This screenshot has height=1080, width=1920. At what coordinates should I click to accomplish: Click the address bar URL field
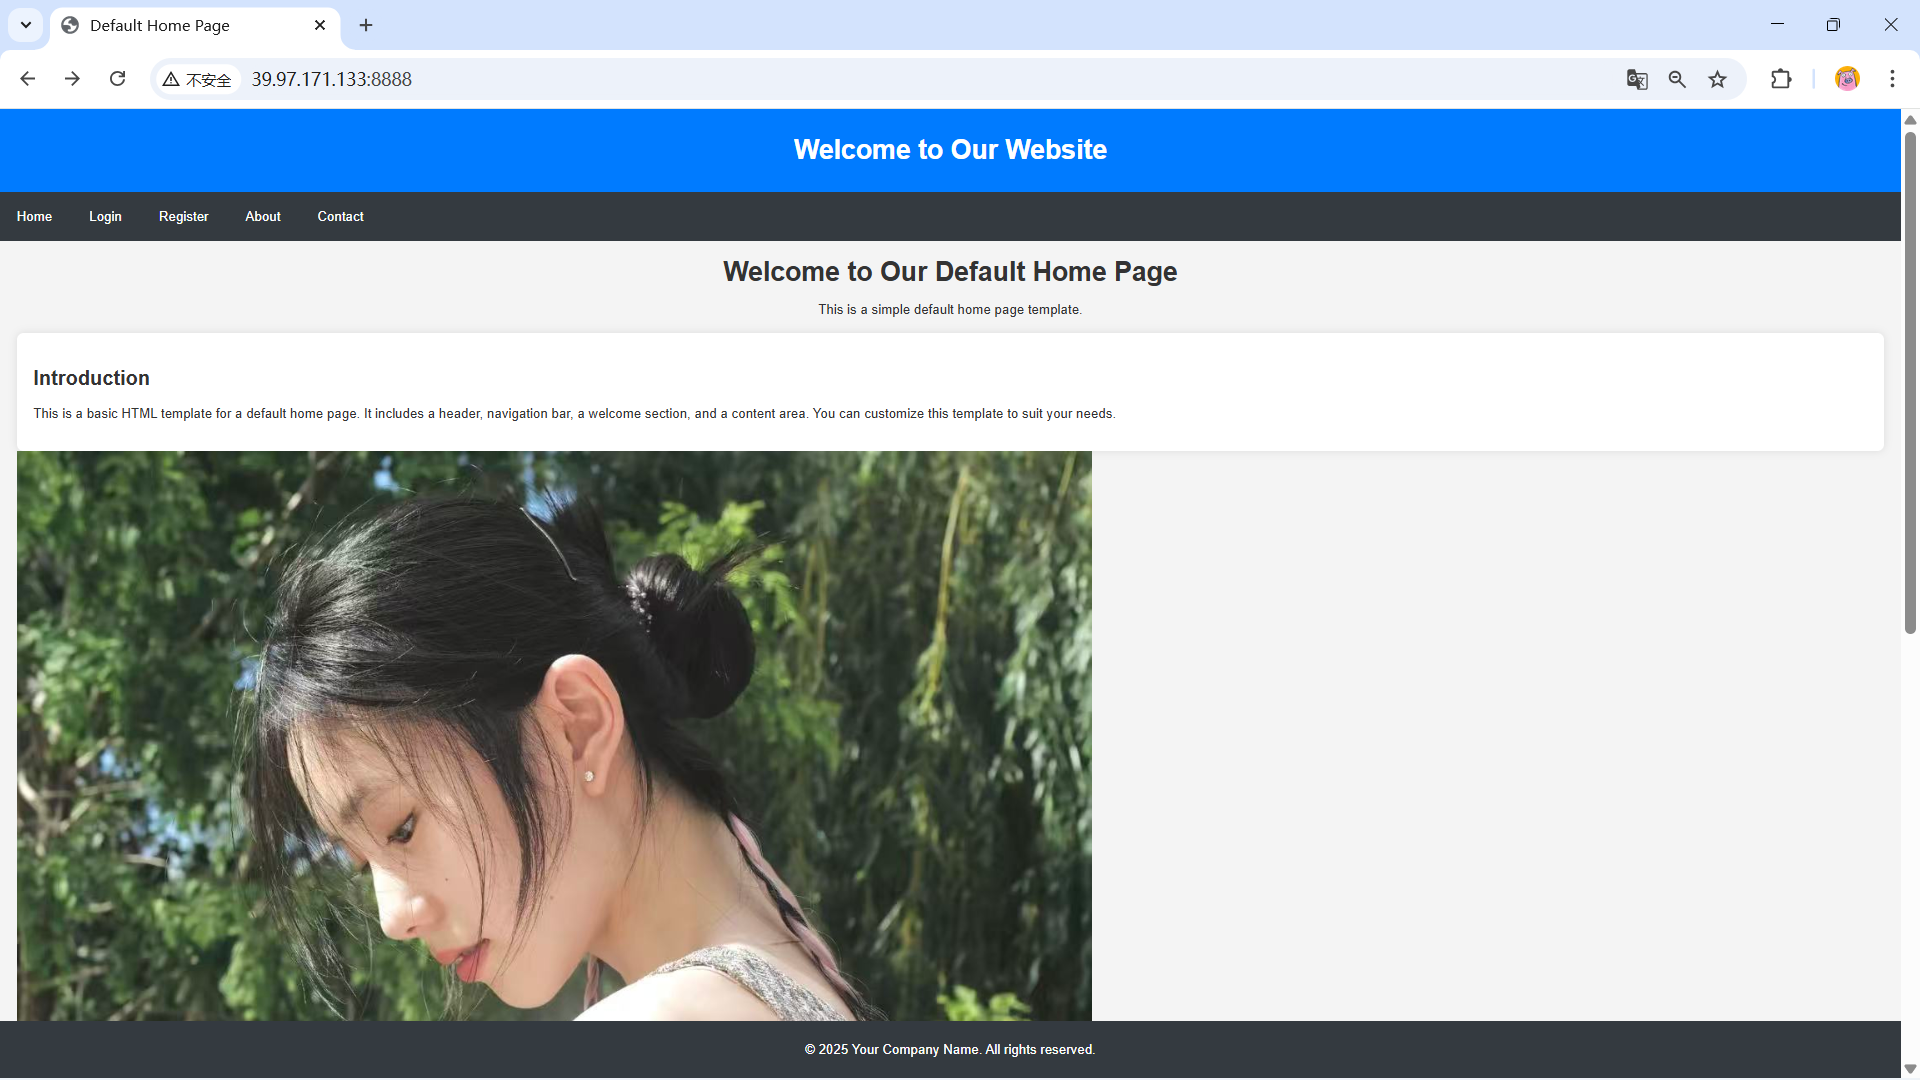(x=800, y=79)
